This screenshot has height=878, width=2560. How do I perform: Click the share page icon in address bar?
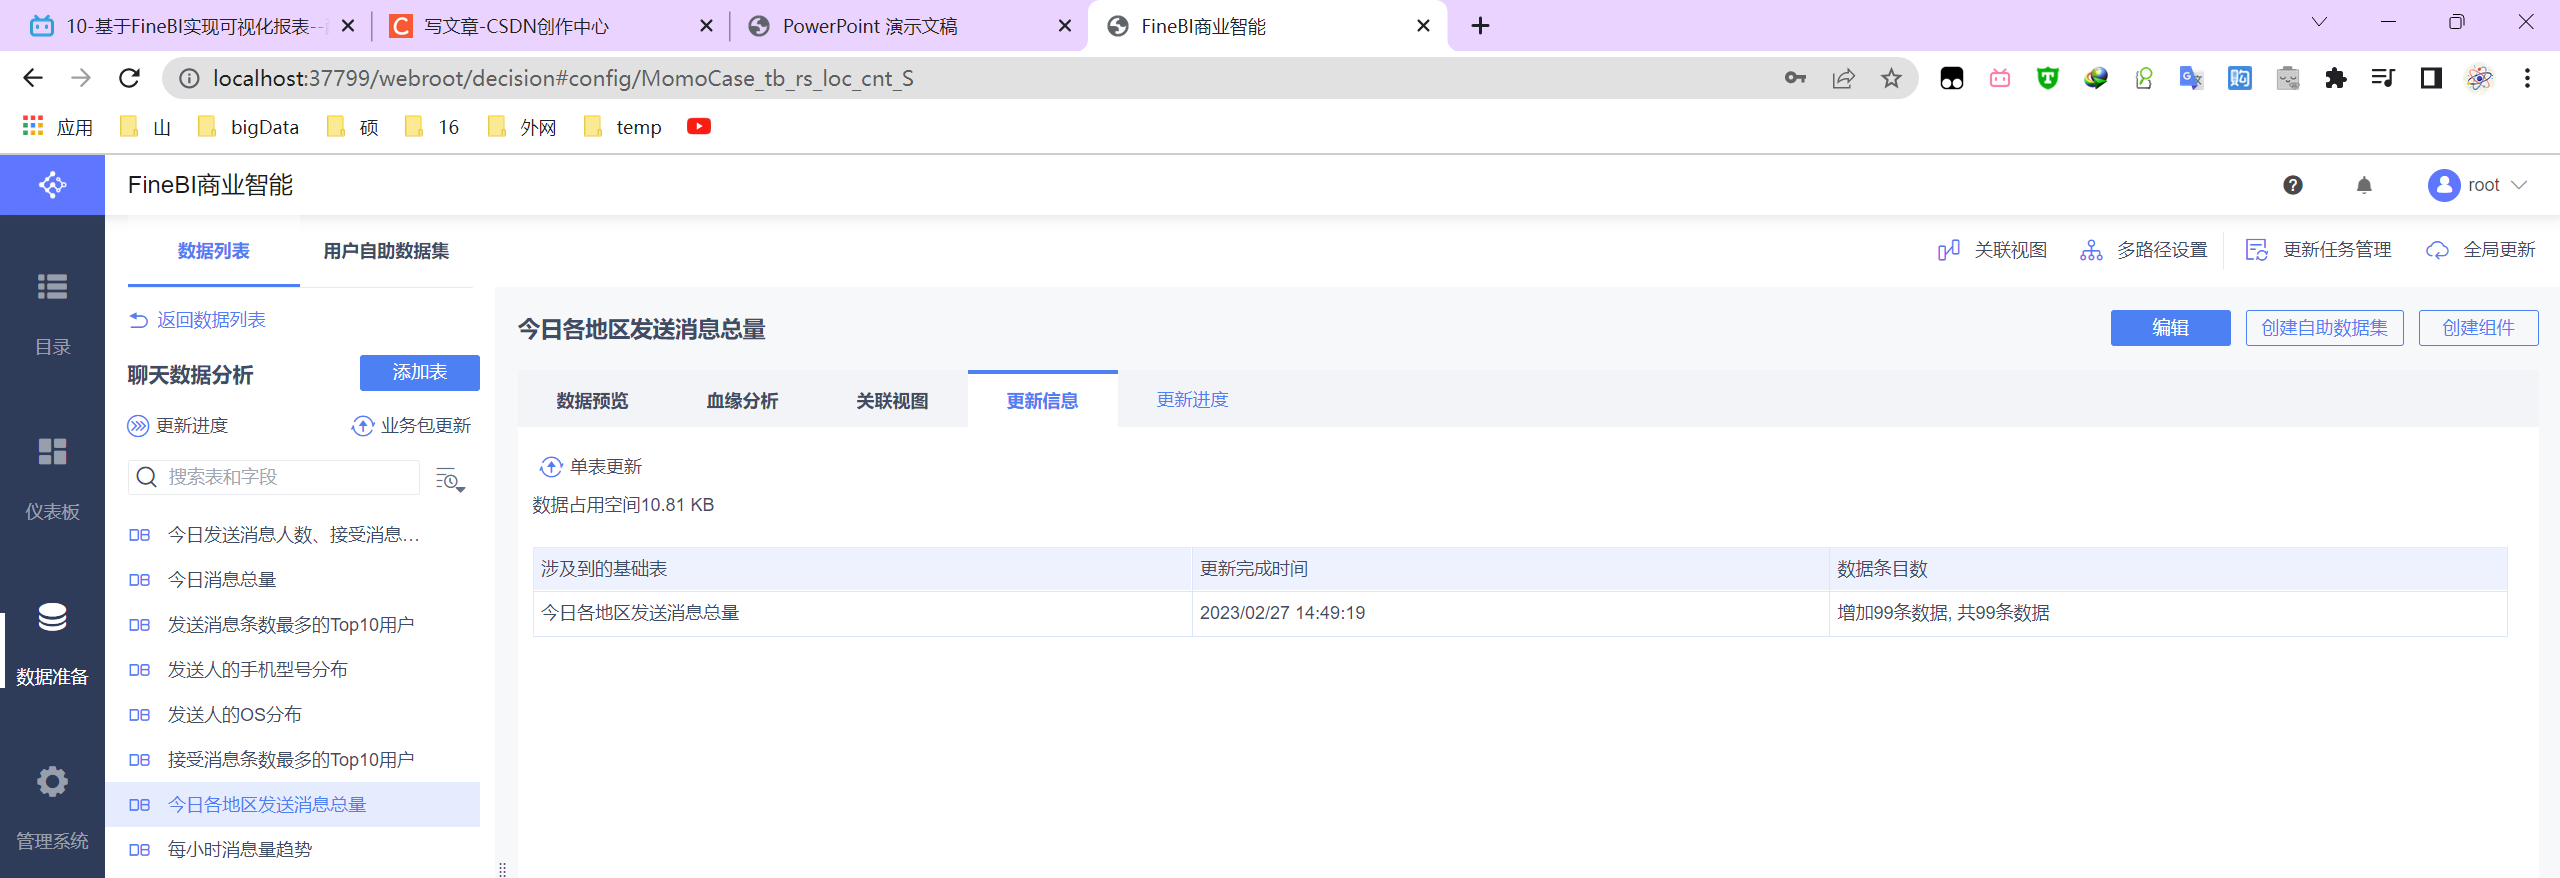(1843, 78)
